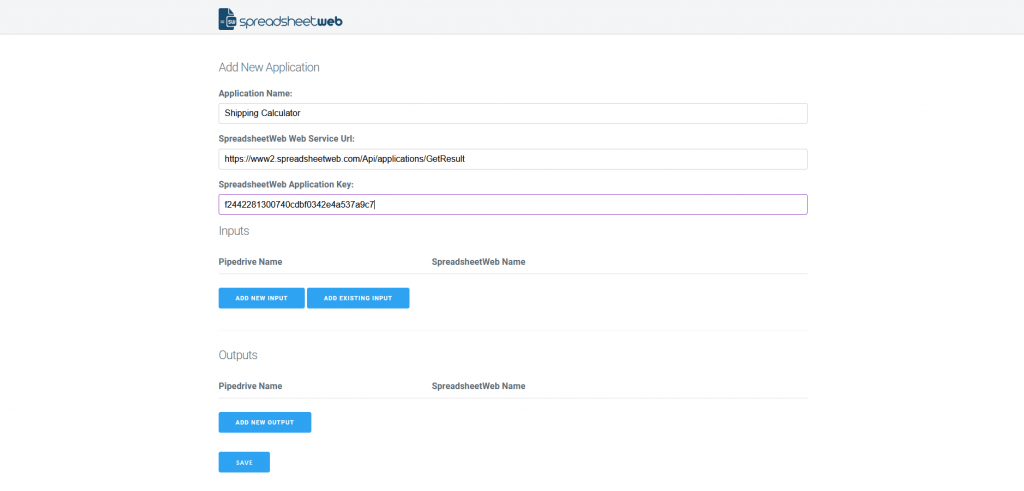This screenshot has width=1024, height=491.
Task: Add a new output mapping
Action: pyautogui.click(x=264, y=422)
